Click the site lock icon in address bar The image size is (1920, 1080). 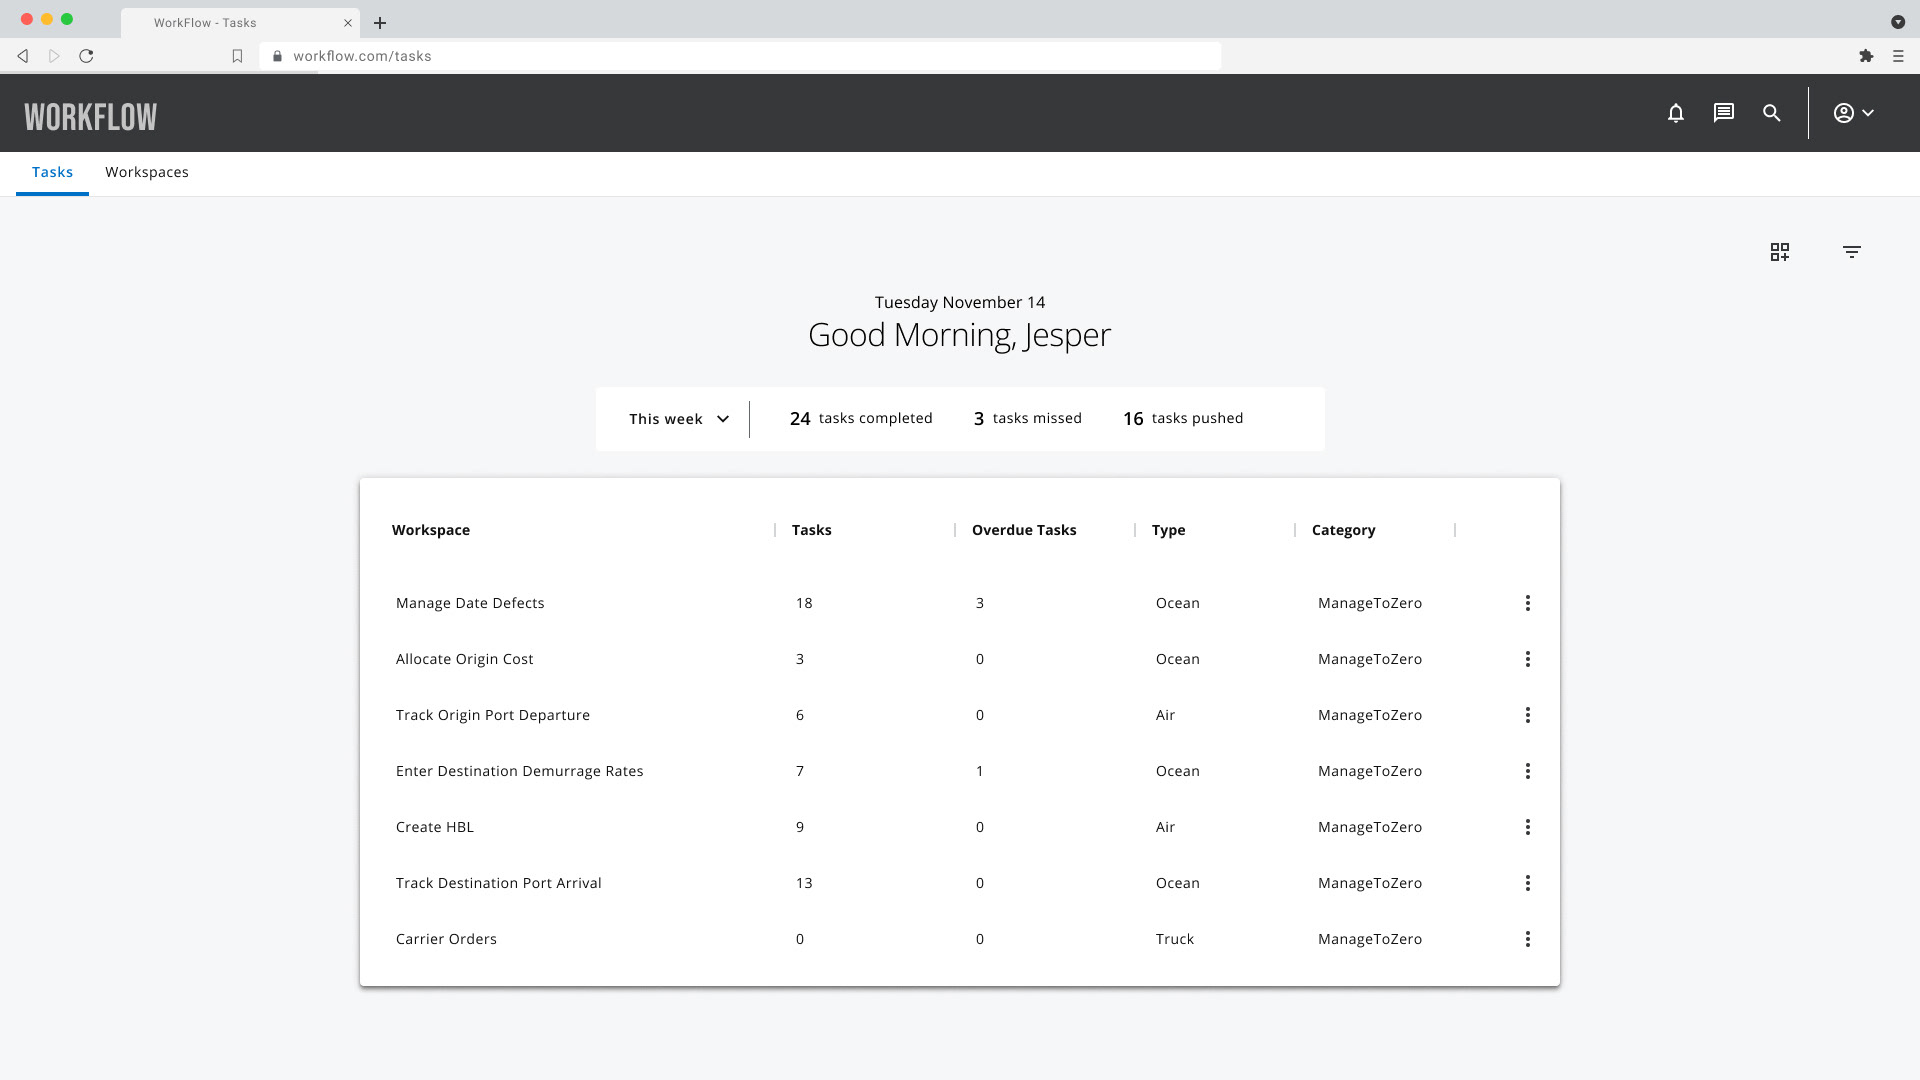pyautogui.click(x=277, y=56)
